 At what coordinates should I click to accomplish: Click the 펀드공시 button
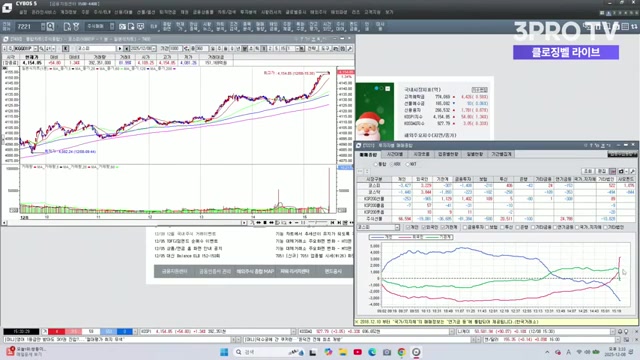pyautogui.click(x=333, y=271)
